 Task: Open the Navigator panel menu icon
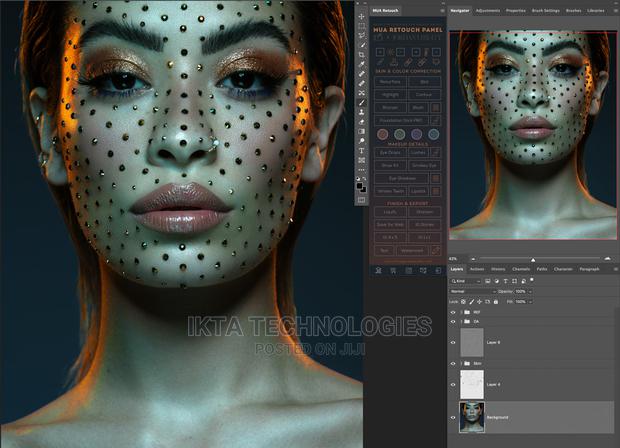(x=616, y=11)
